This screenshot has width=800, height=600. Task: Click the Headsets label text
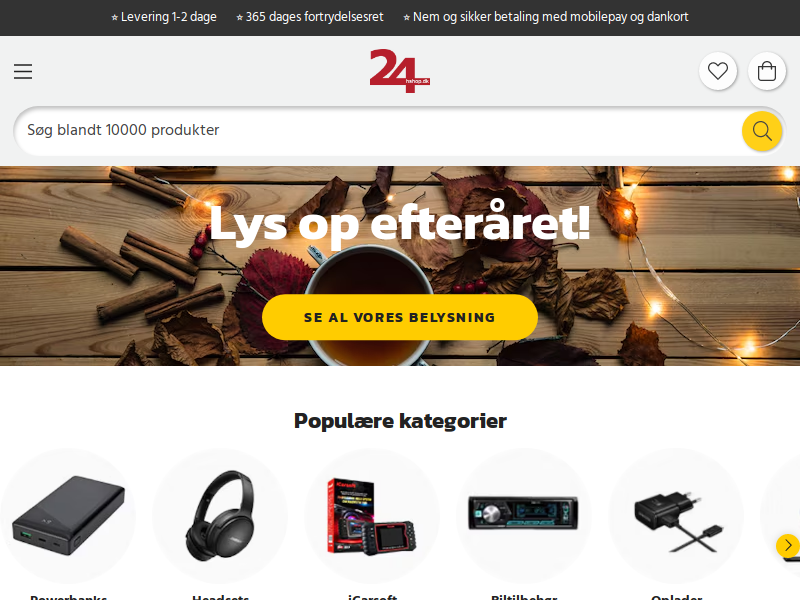(x=220, y=596)
